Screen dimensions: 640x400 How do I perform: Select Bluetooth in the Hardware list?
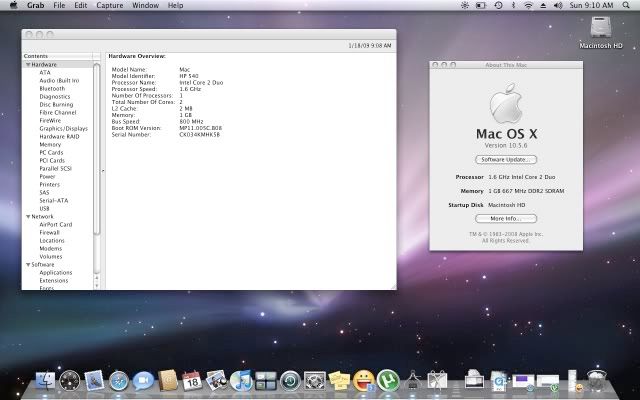[52, 89]
